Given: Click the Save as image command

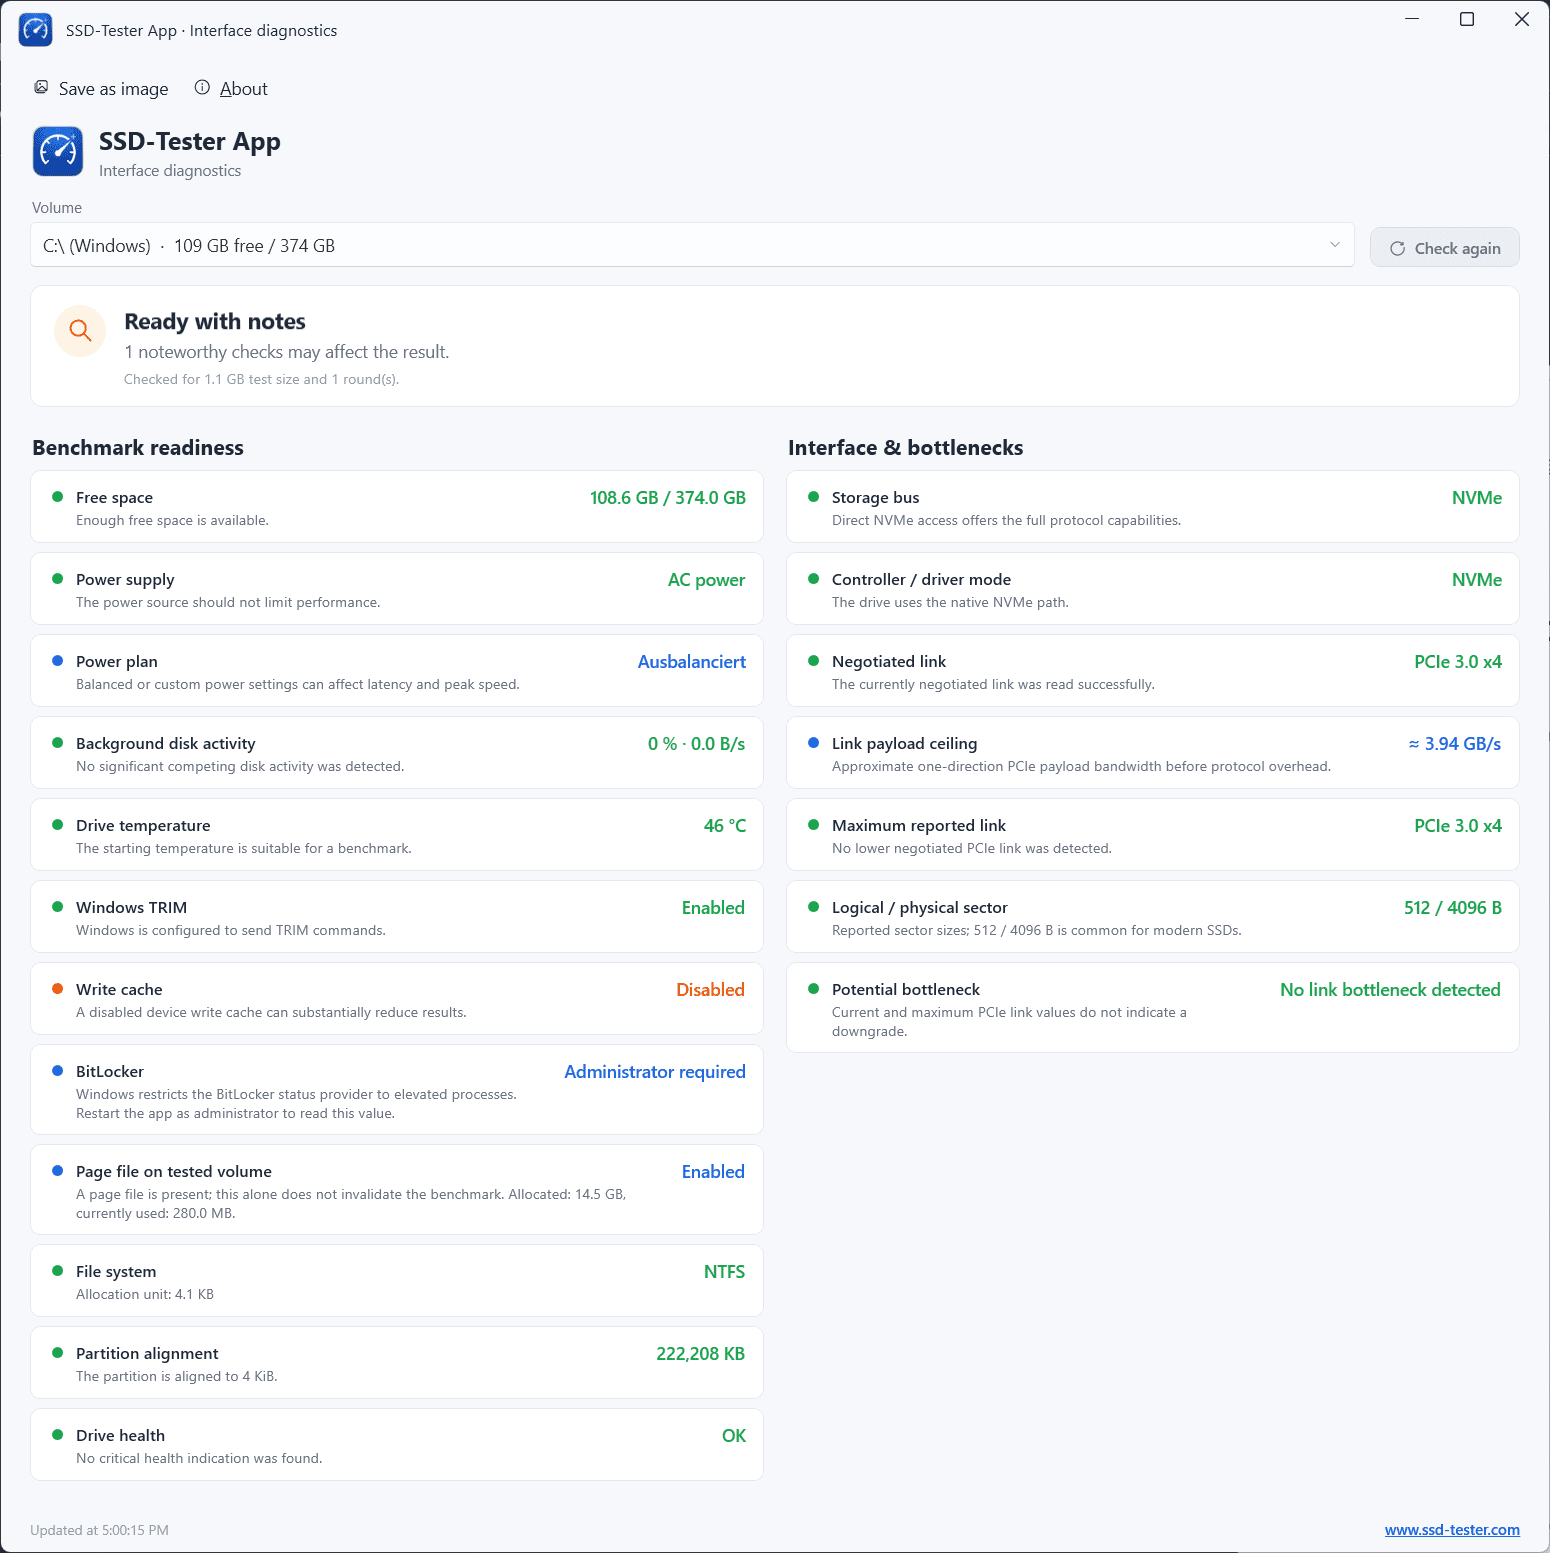Looking at the screenshot, I should click(x=101, y=89).
